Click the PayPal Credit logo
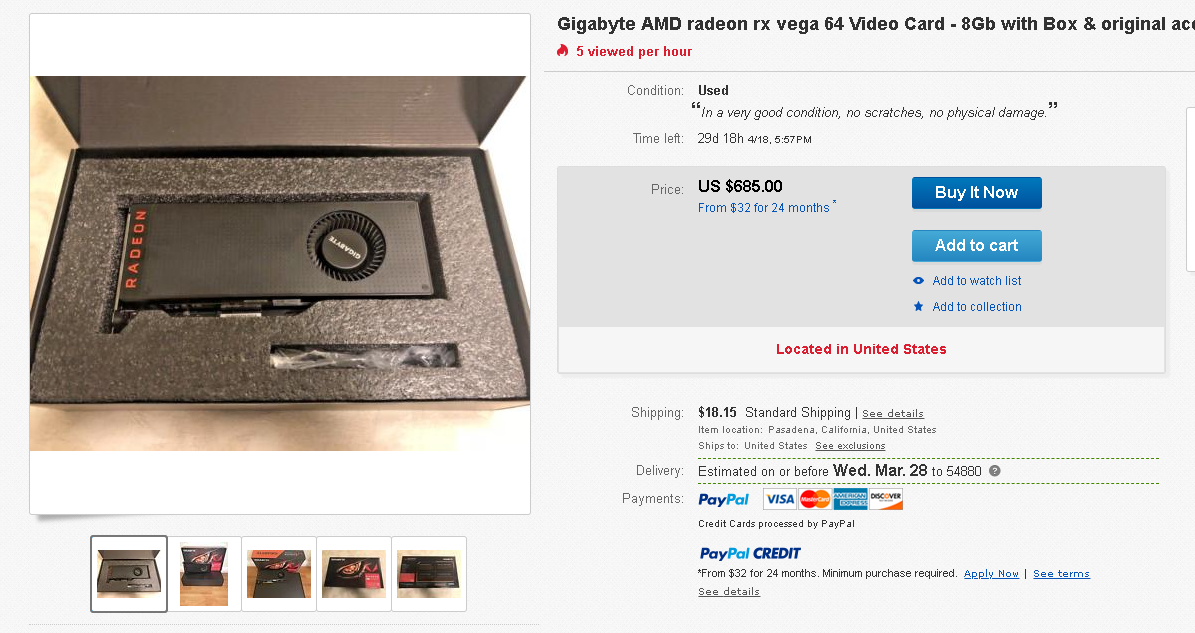Image resolution: width=1195 pixels, height=633 pixels. [x=750, y=554]
